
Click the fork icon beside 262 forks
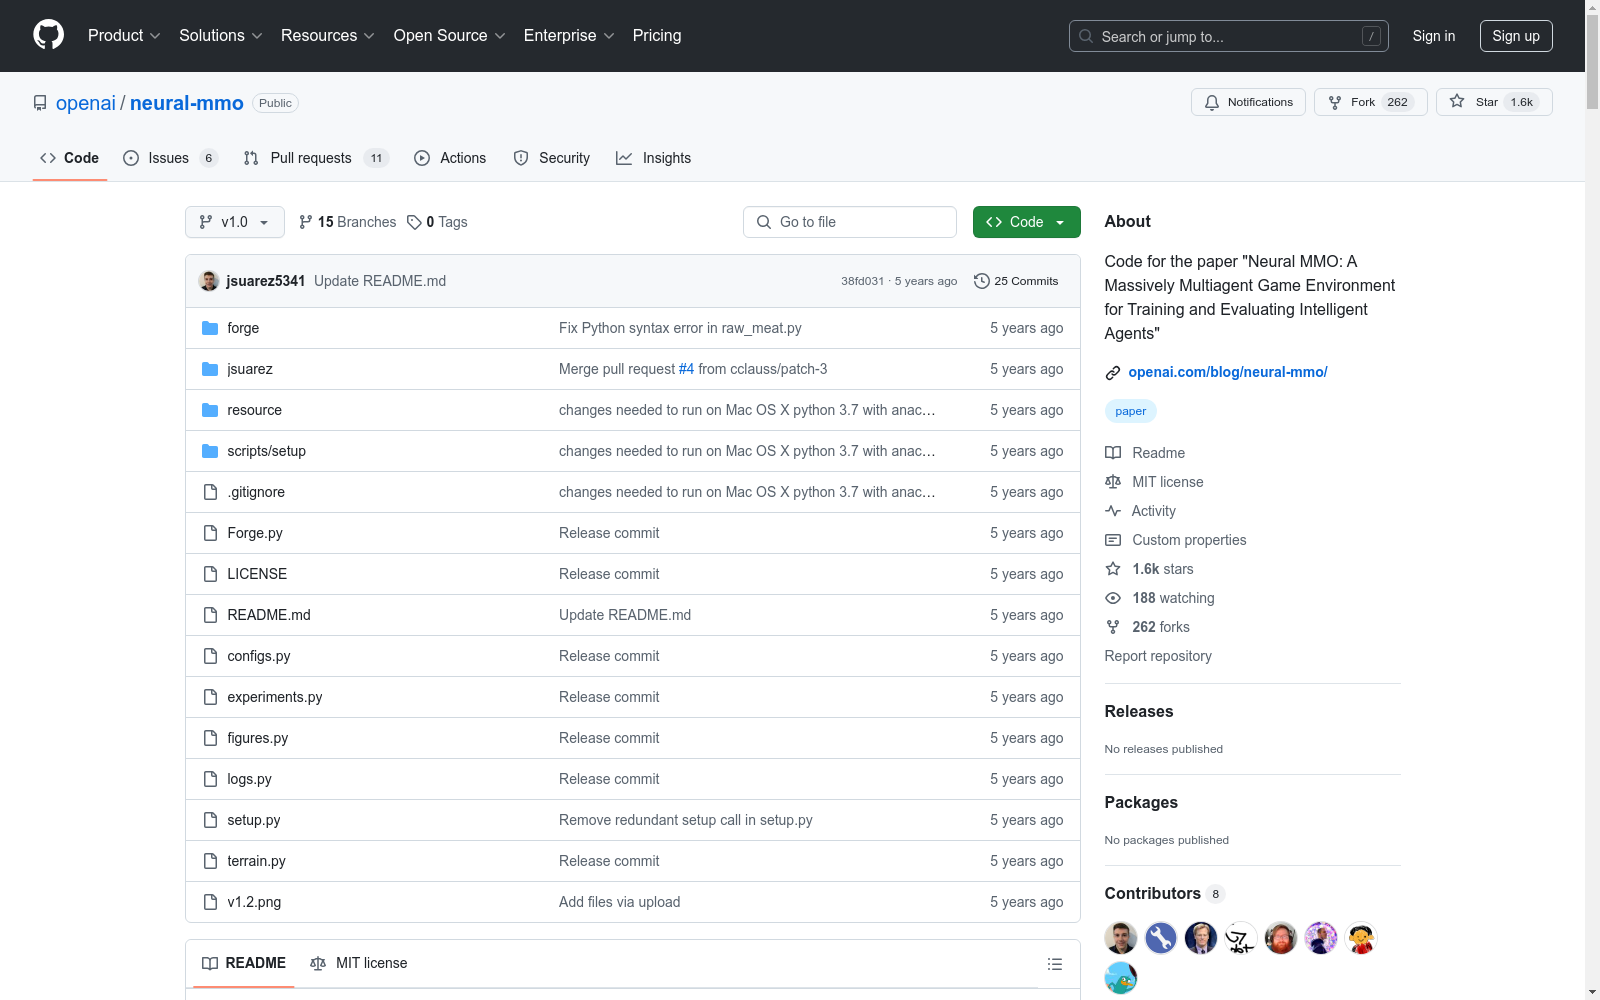coord(1113,627)
